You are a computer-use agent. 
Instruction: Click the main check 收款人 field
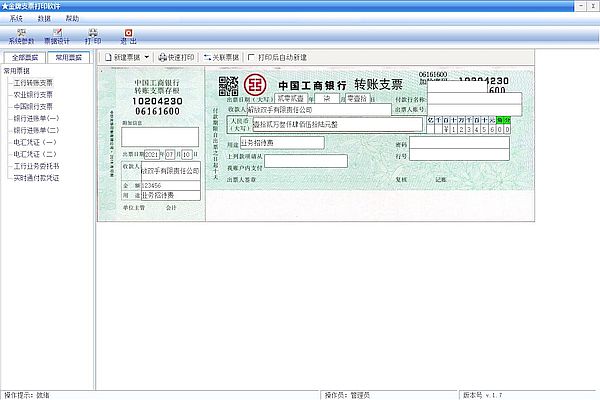pyautogui.click(x=319, y=110)
